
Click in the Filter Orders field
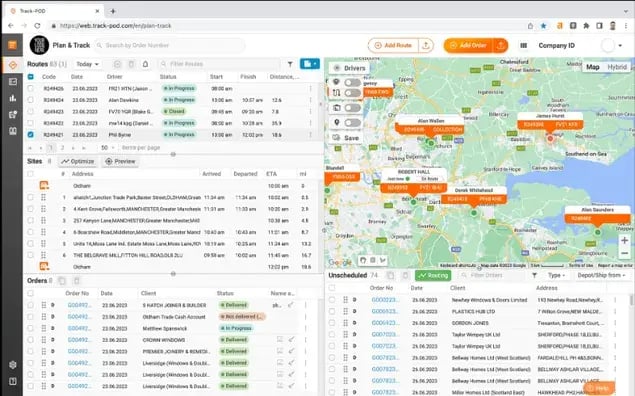pos(492,275)
